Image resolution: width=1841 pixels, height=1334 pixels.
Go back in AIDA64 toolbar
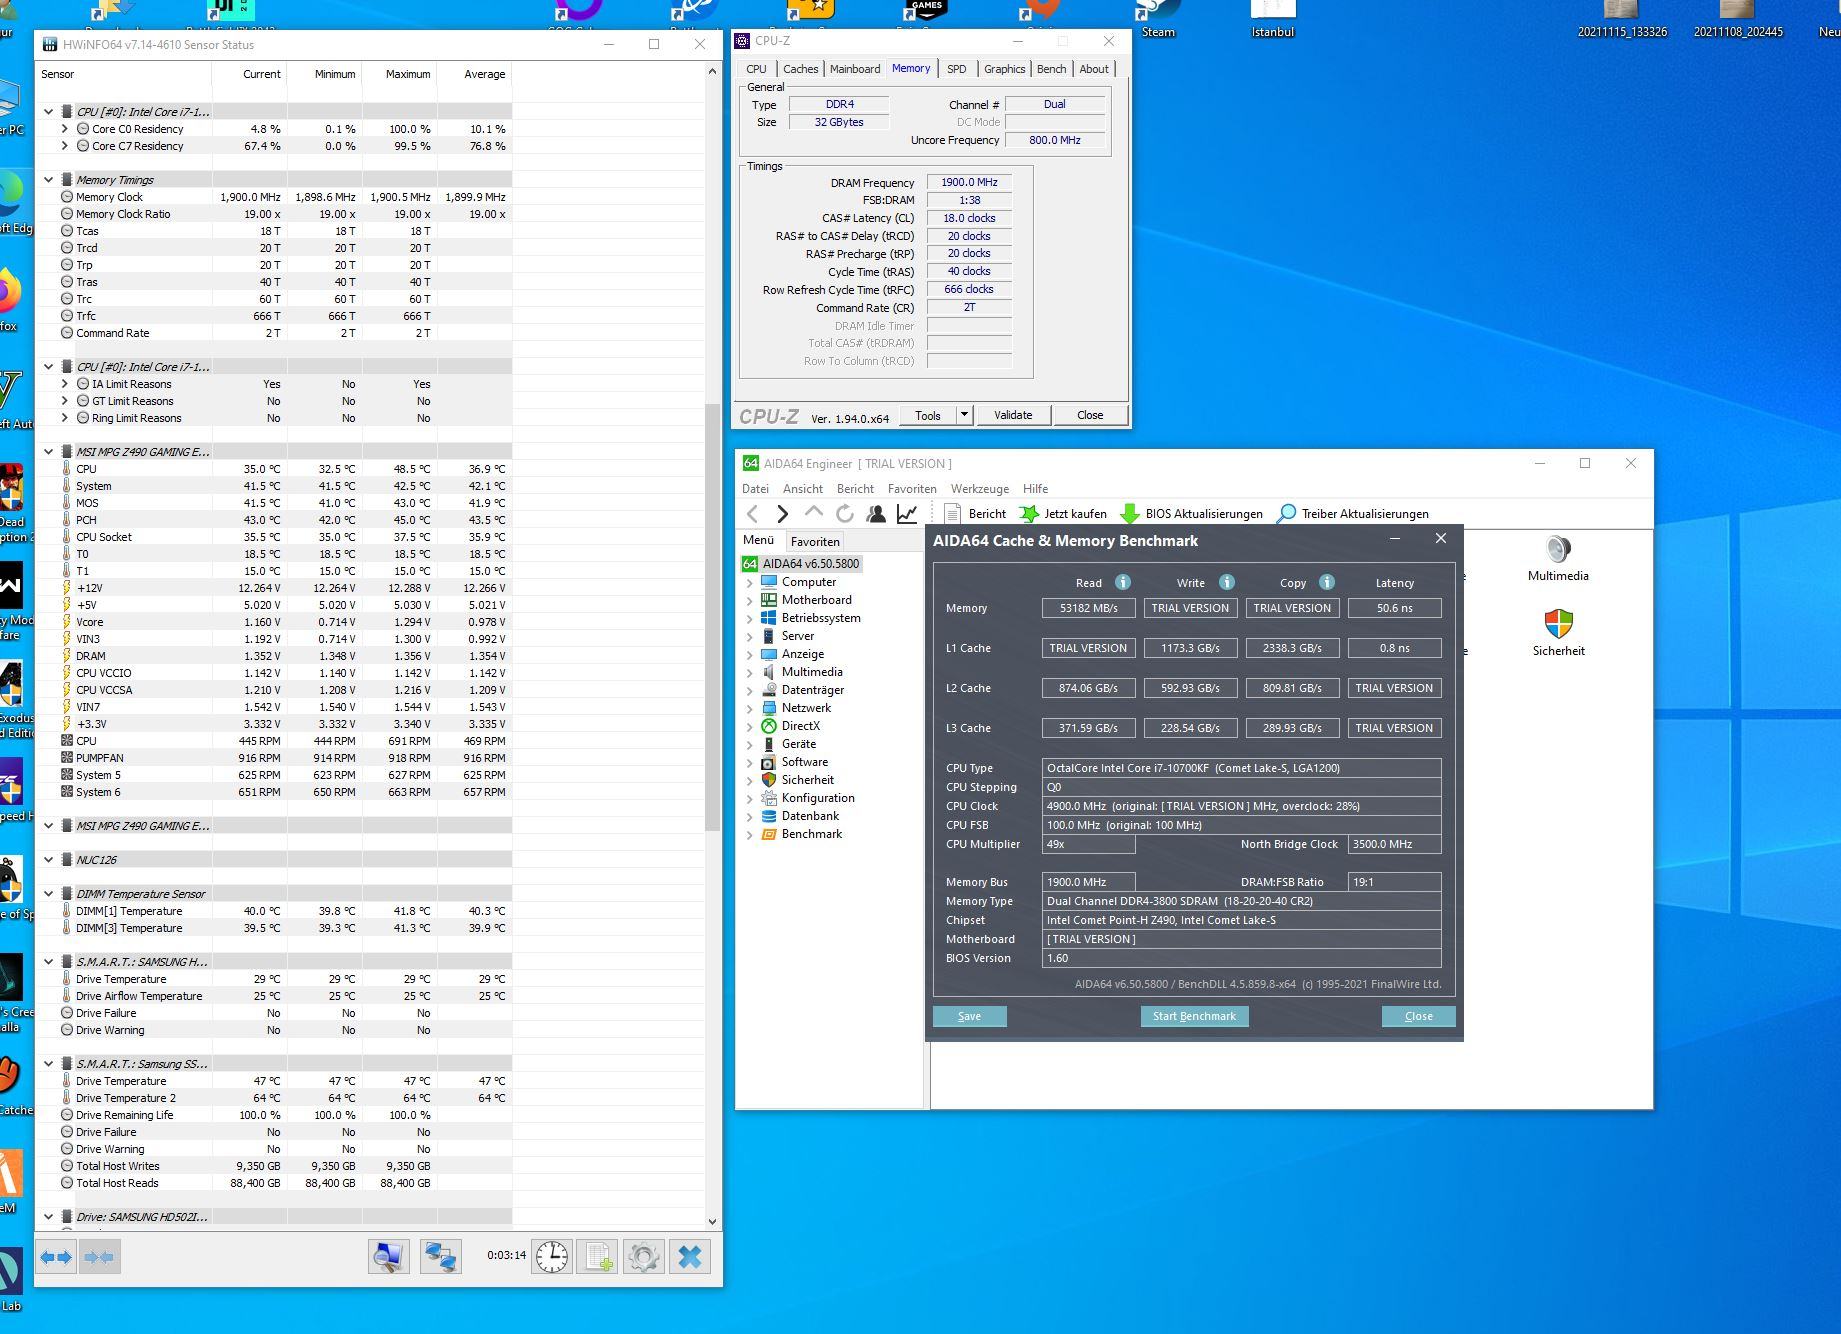tap(753, 514)
